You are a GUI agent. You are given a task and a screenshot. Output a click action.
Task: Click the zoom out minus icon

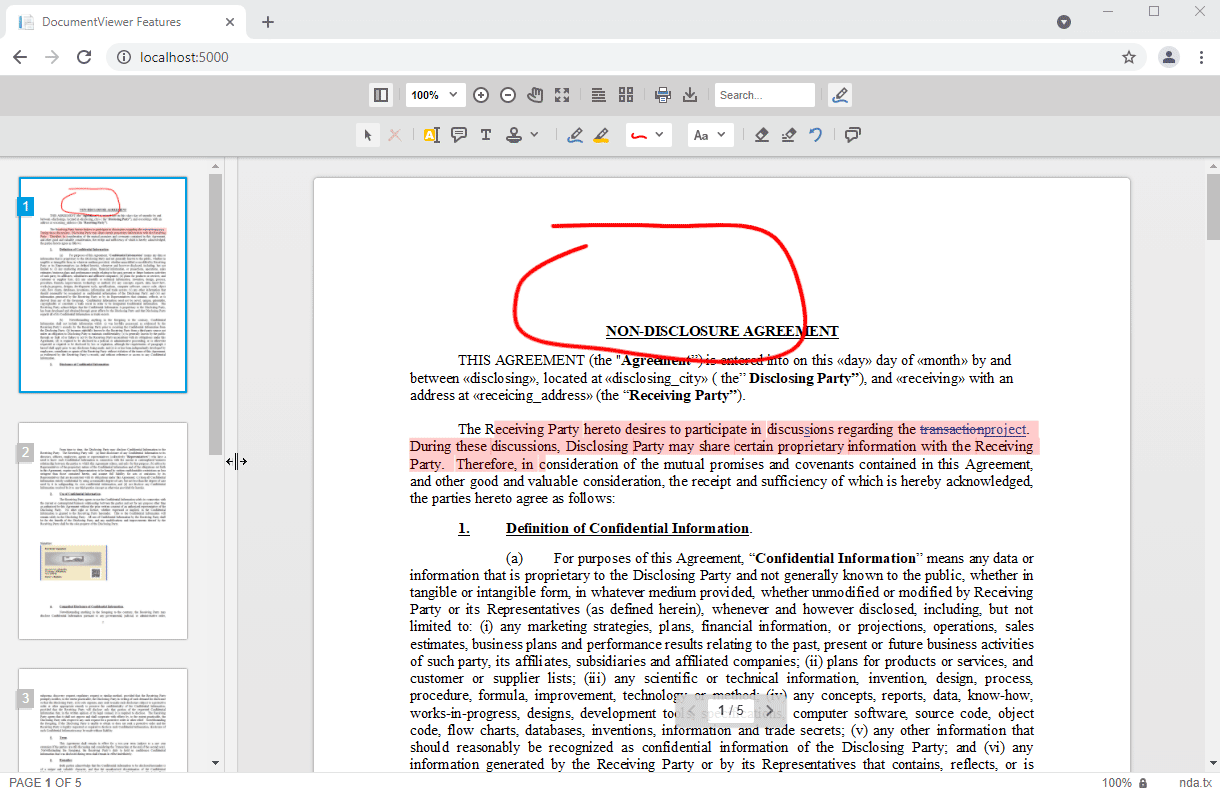pyautogui.click(x=508, y=95)
